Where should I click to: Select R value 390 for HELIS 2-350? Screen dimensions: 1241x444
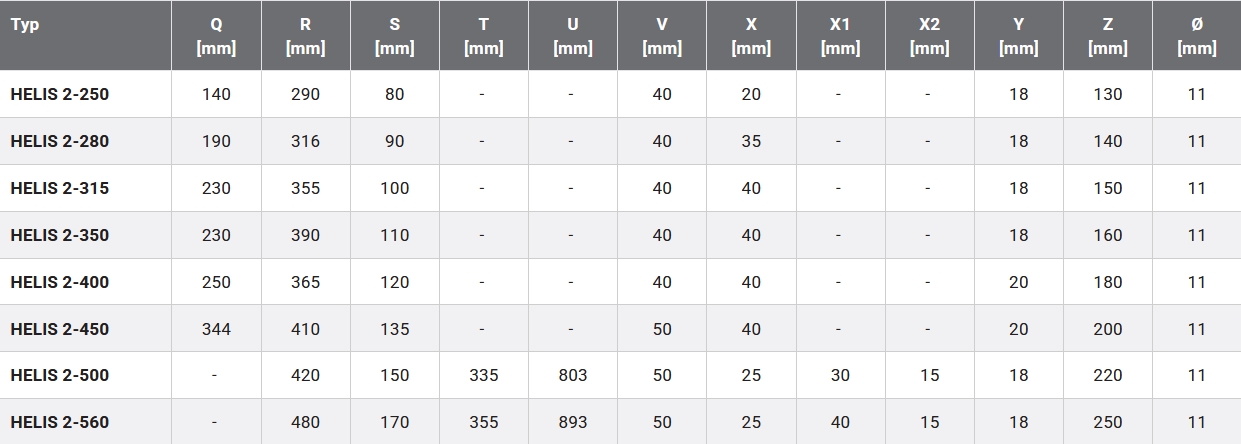(305, 235)
